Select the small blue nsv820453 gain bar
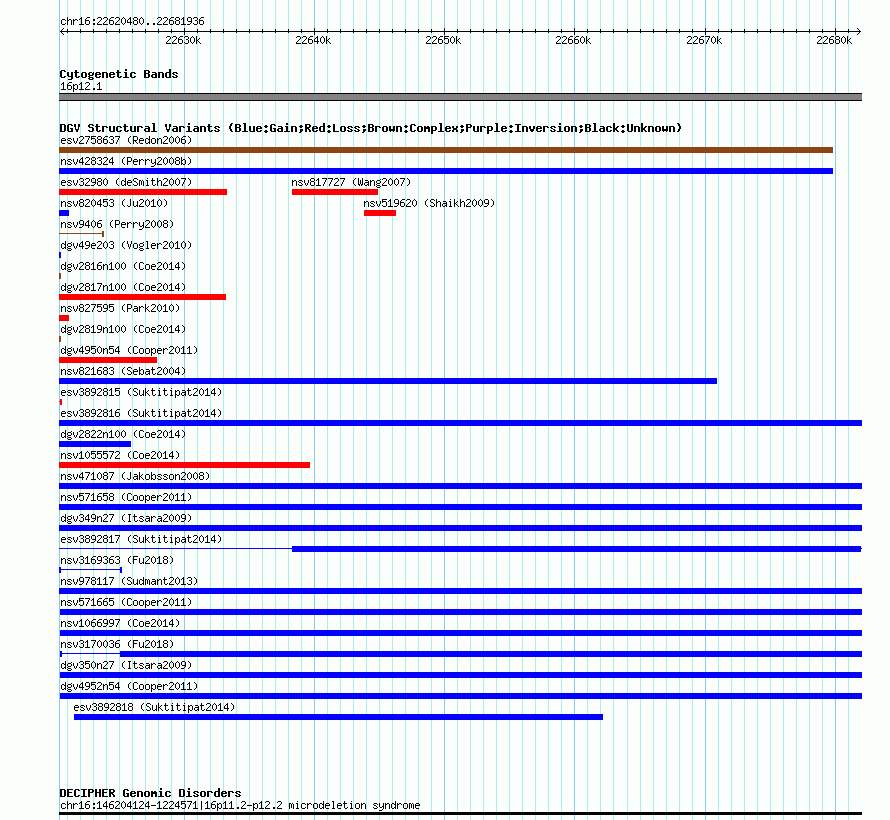Image resolution: width=890 pixels, height=820 pixels. 64,213
